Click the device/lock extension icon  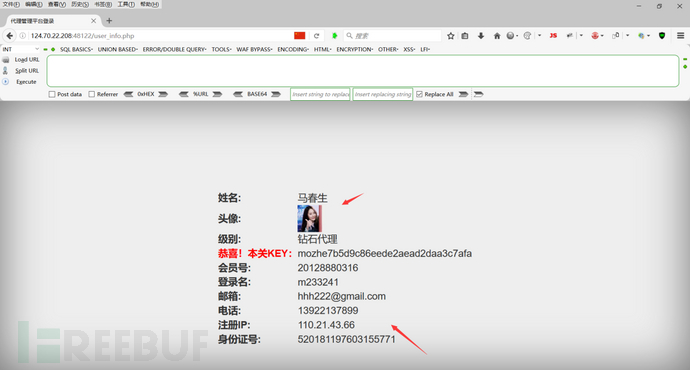pos(616,36)
